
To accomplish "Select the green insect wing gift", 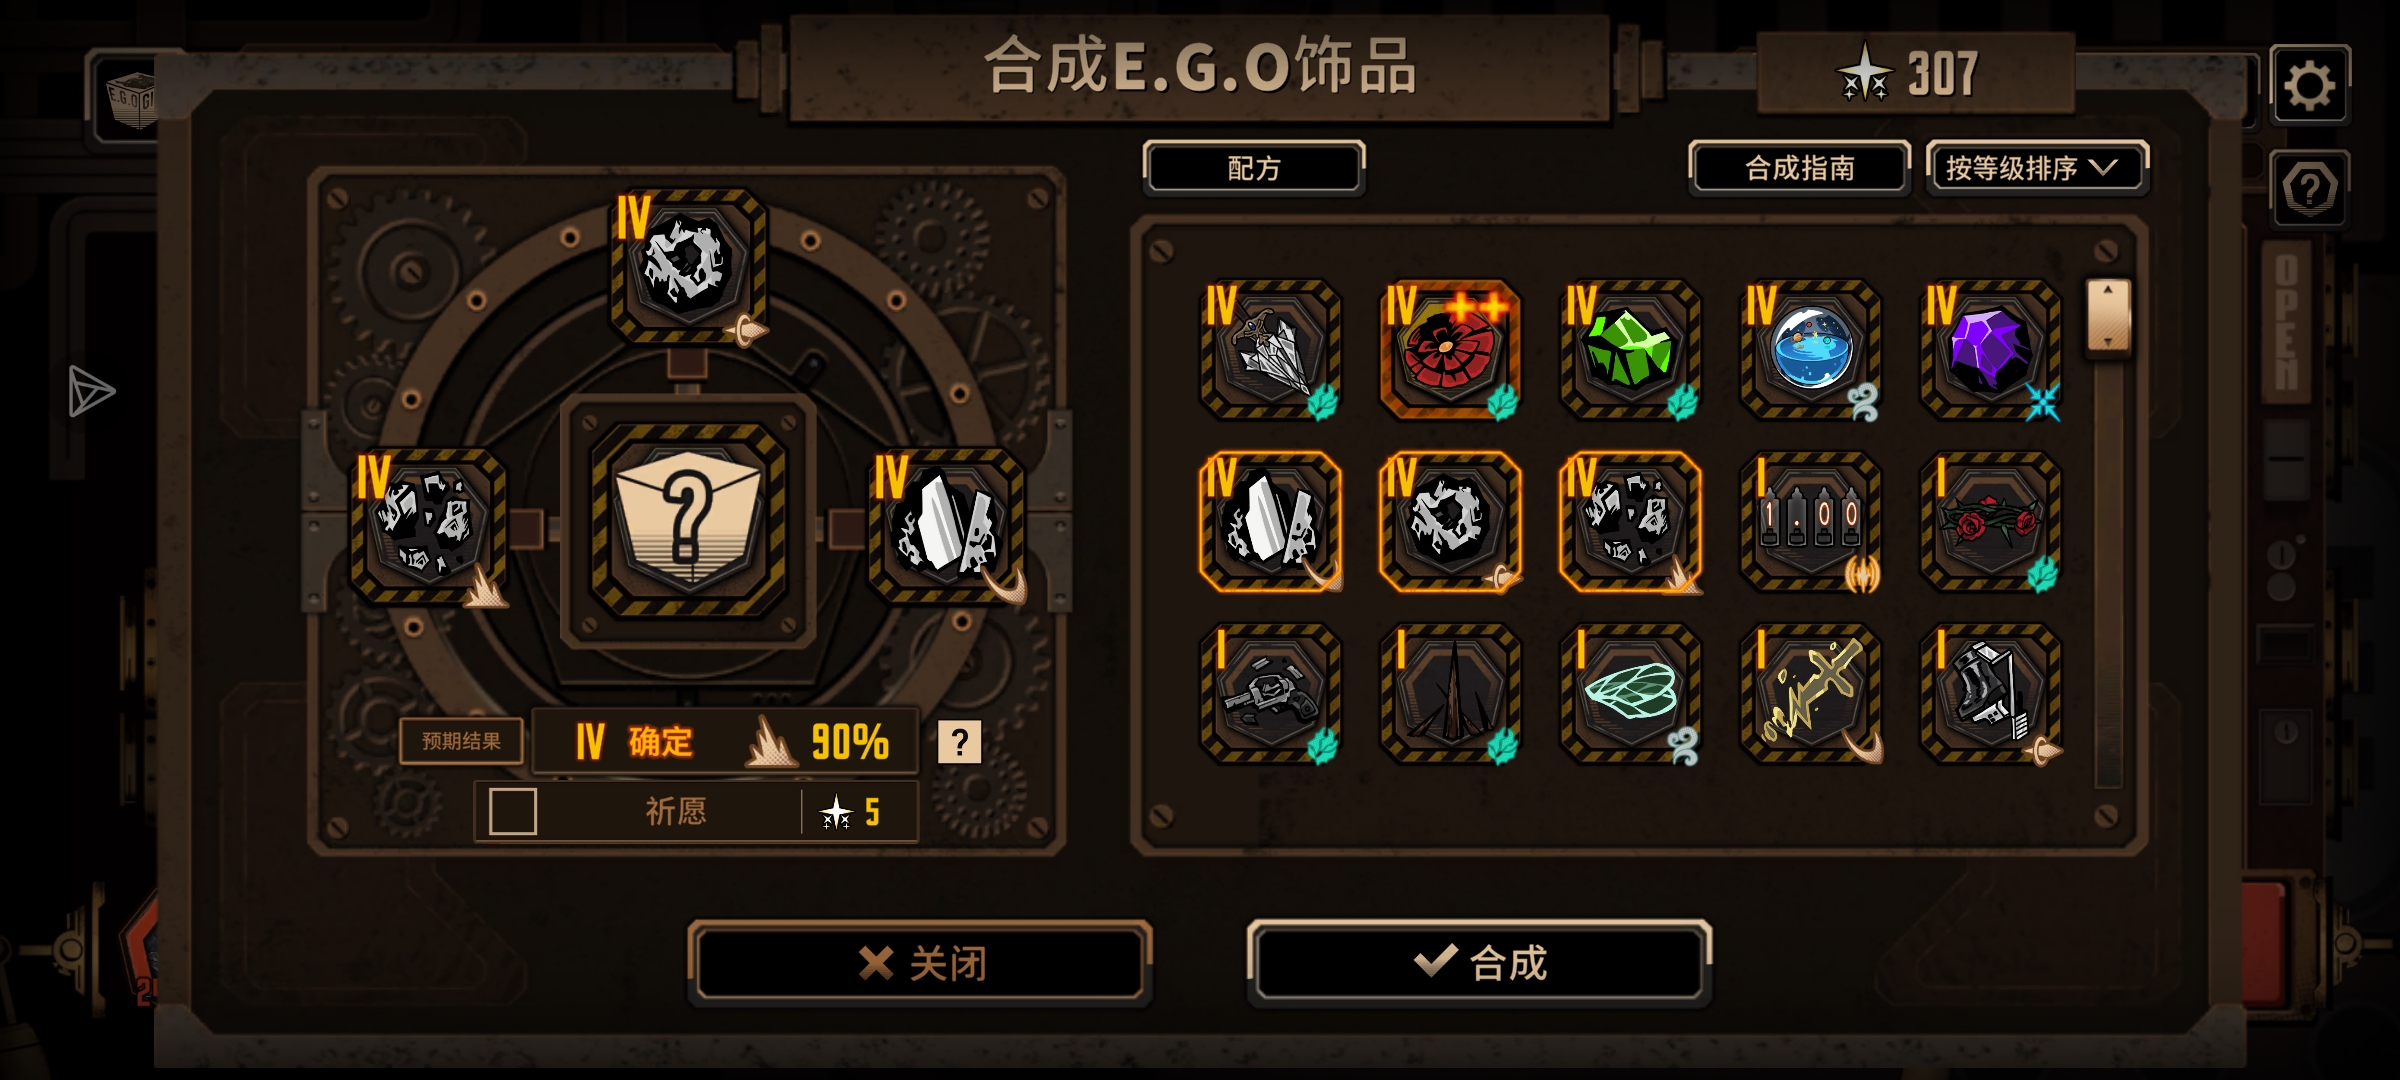I will pos(1630,694).
